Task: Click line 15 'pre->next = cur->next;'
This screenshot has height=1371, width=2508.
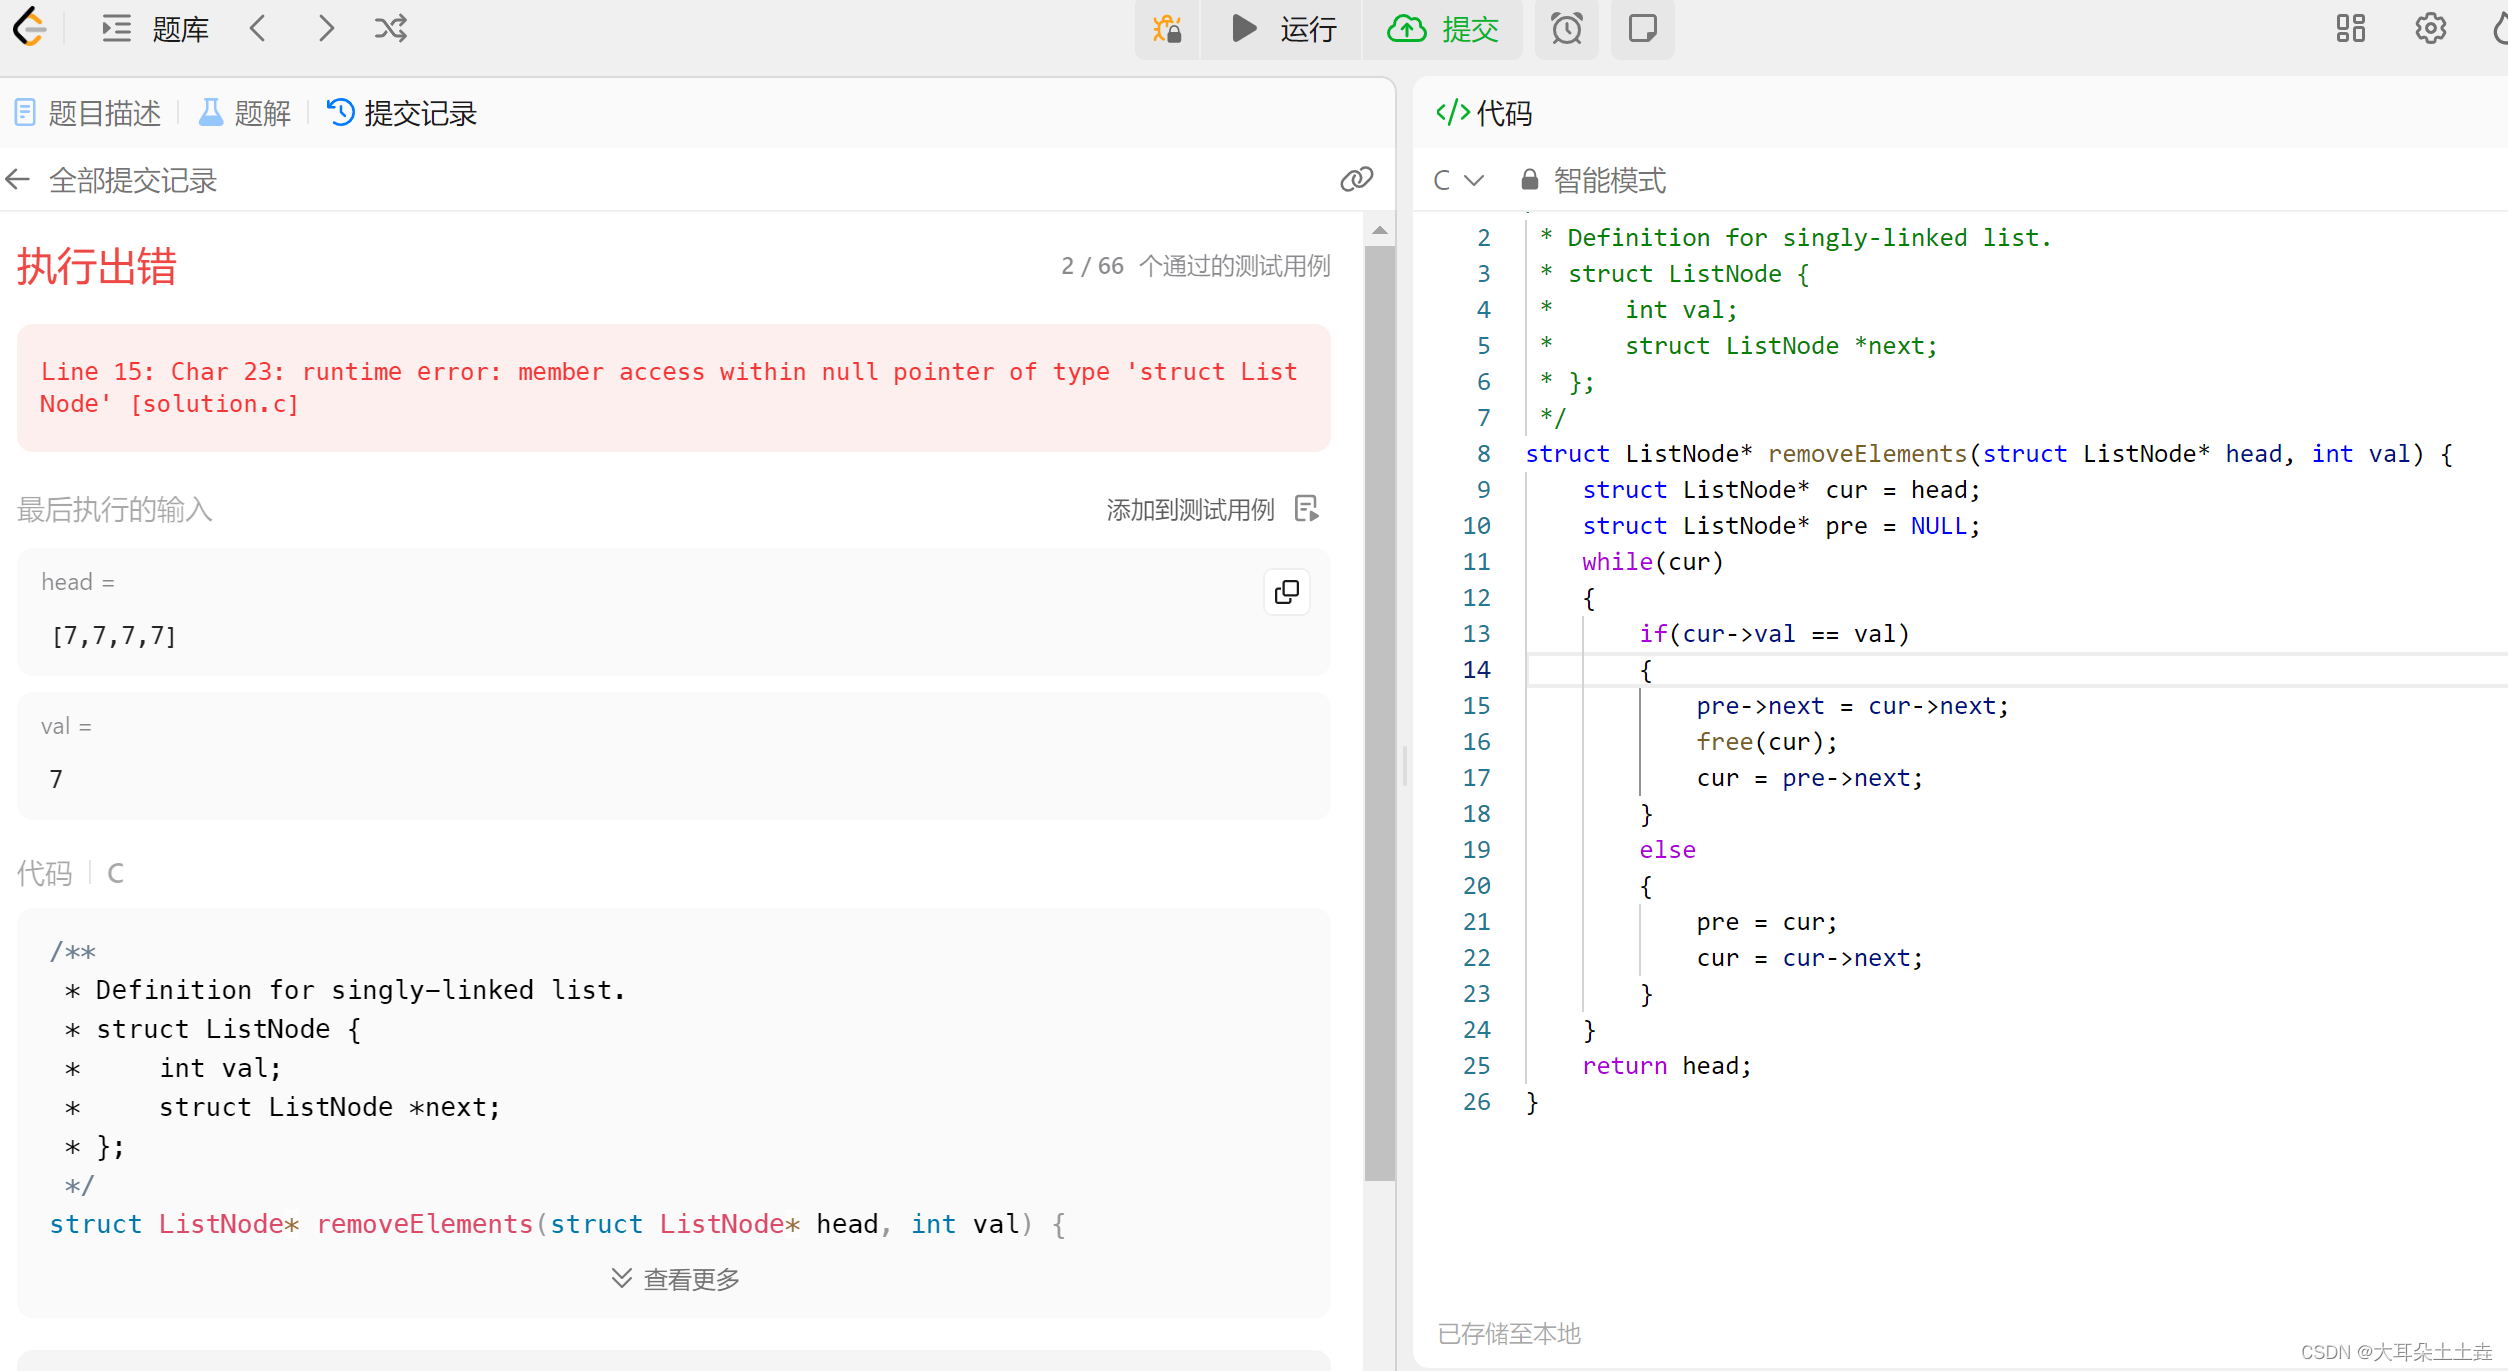Action: click(1852, 706)
